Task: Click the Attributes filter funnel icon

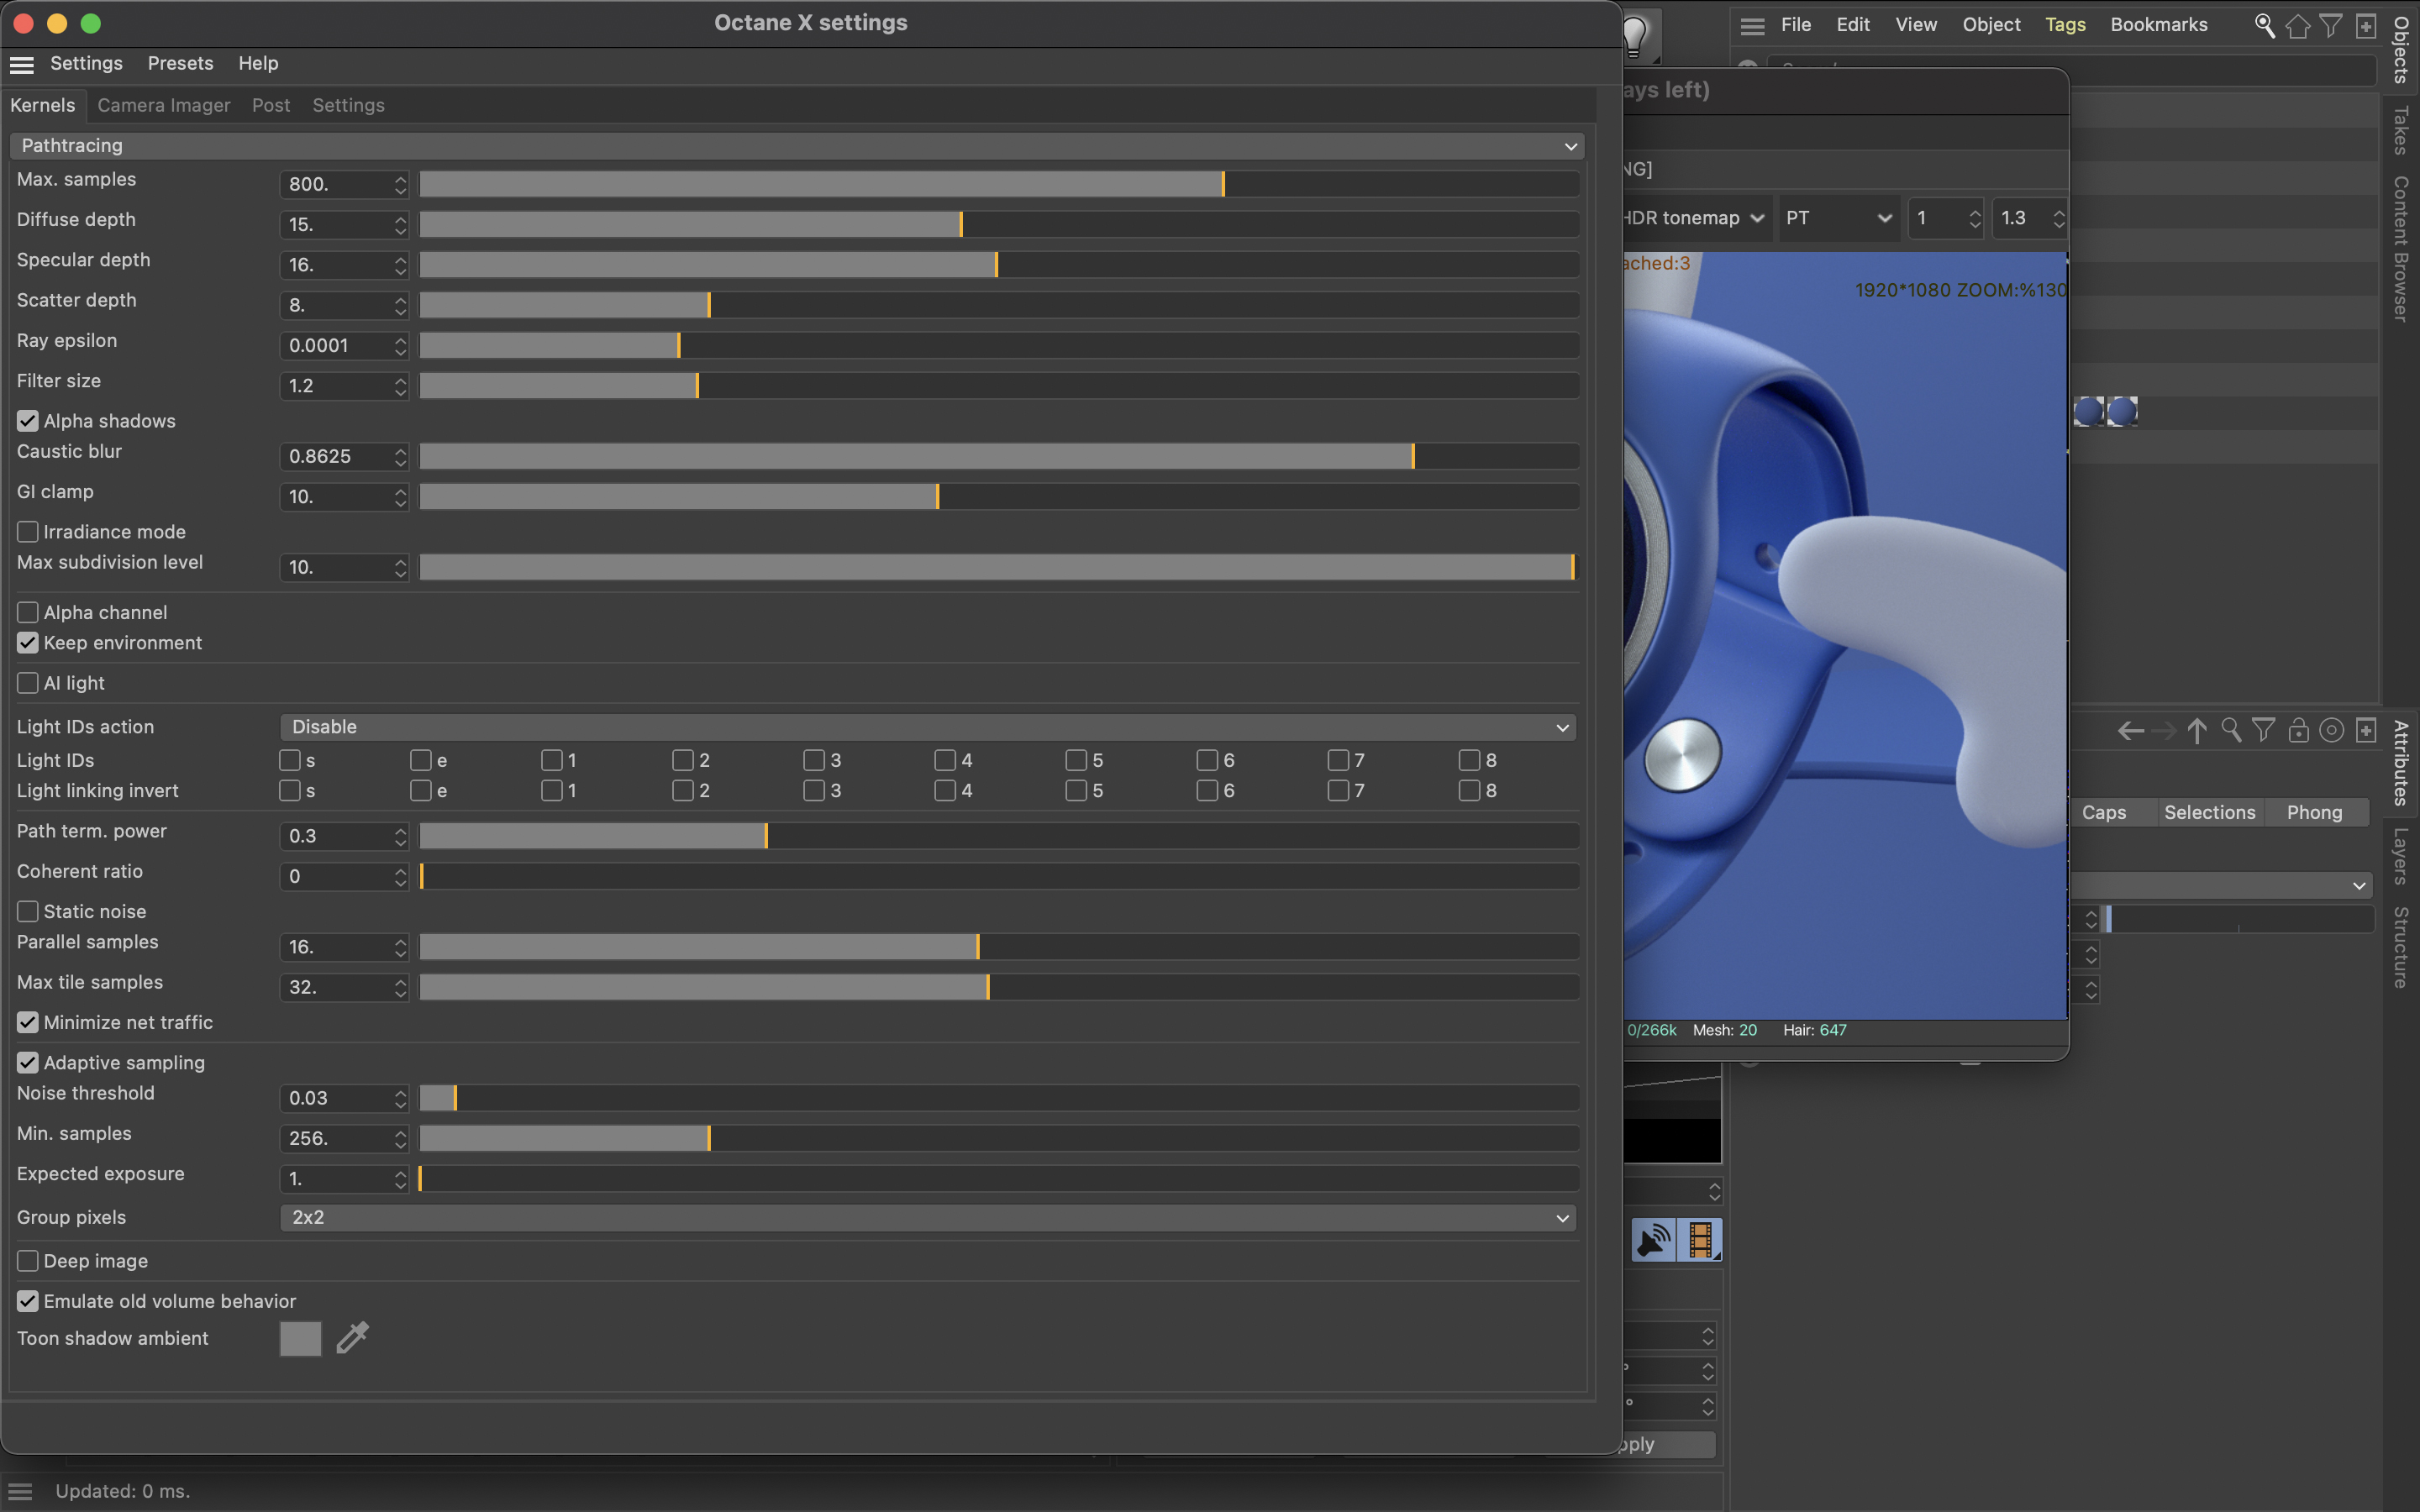Action: pos(2263,731)
